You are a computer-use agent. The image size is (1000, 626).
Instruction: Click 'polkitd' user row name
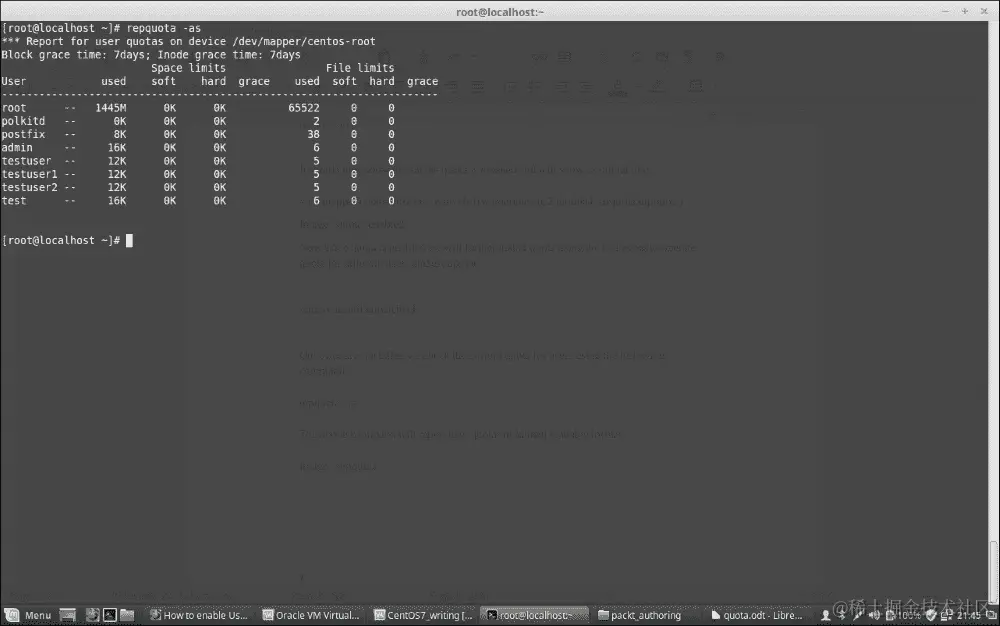pos(24,121)
